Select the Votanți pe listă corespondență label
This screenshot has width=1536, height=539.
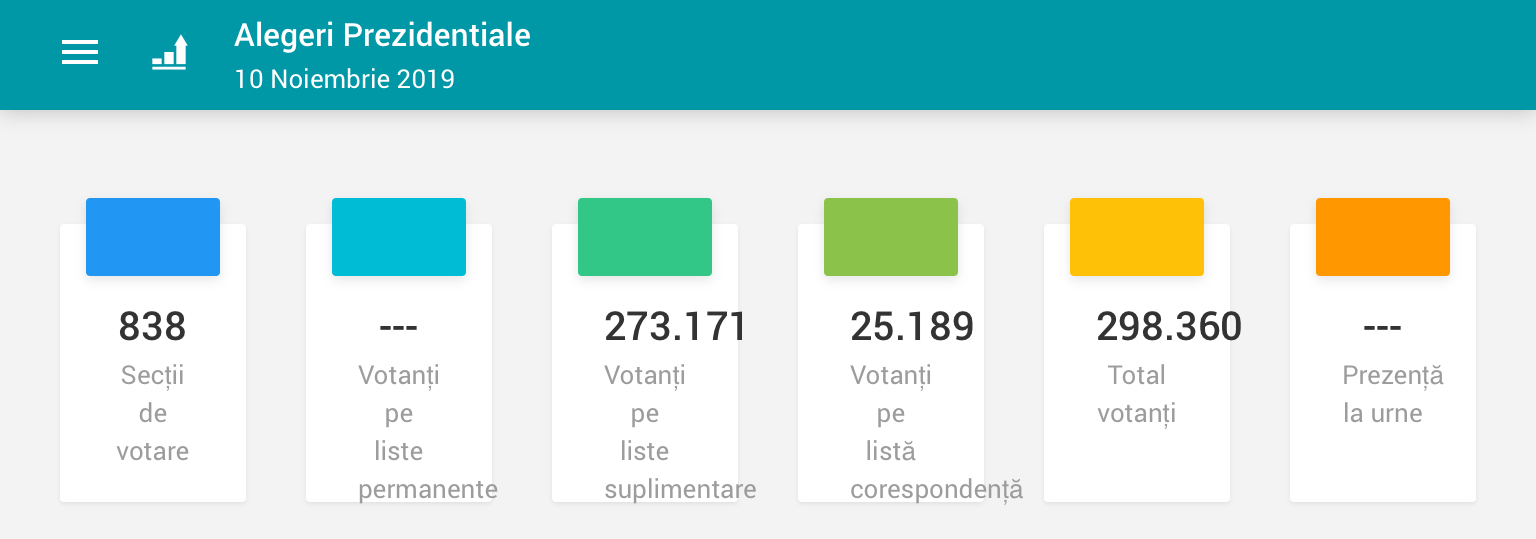coord(891,432)
